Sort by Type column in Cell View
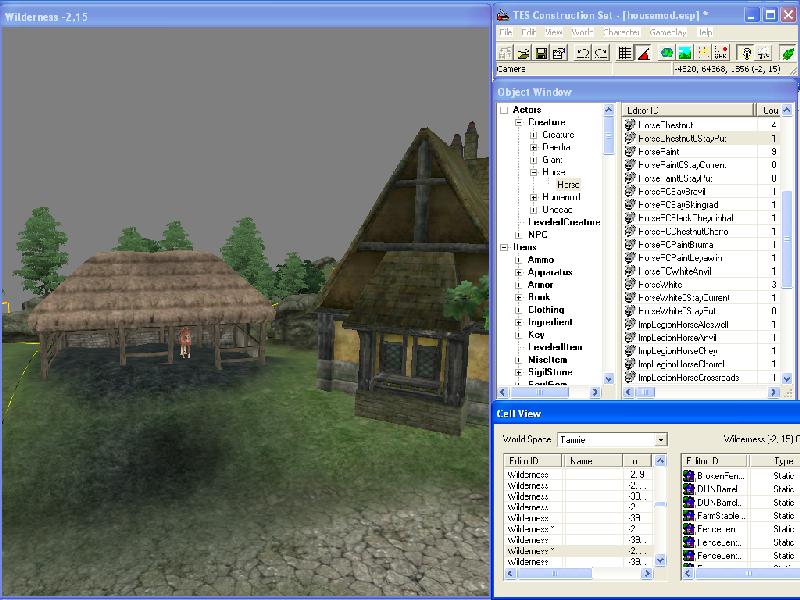800x600 pixels. pyautogui.click(x=774, y=461)
